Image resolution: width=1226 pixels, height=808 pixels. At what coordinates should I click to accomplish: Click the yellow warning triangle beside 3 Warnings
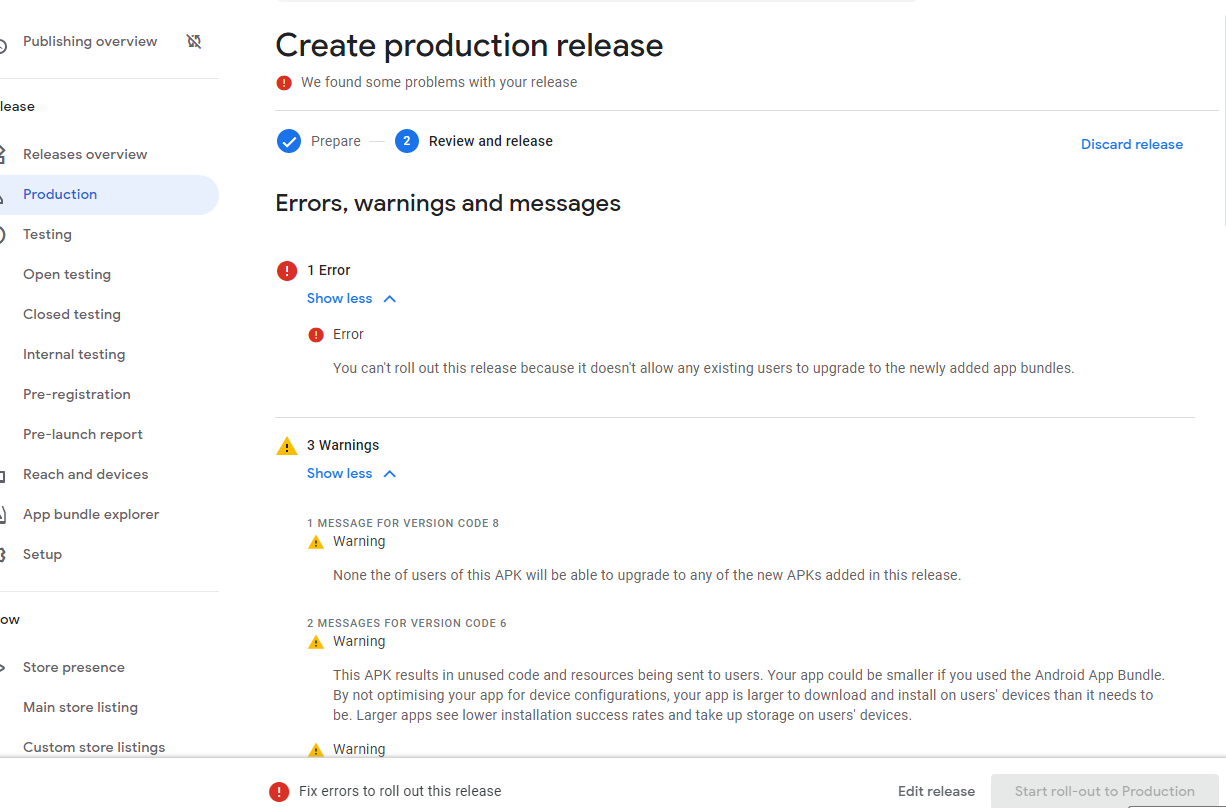click(287, 446)
